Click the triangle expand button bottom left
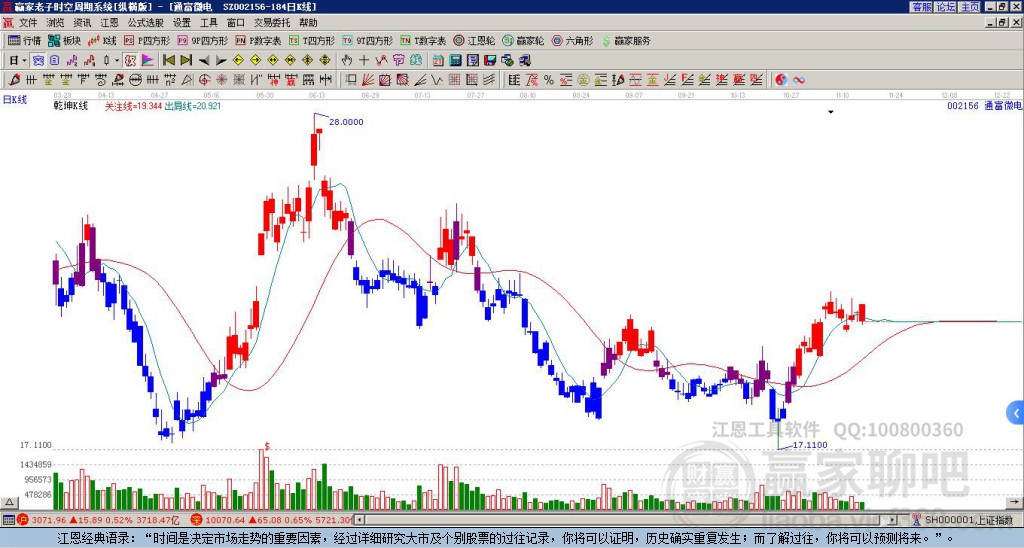The height and width of the screenshot is (548, 1024). pos(8,502)
